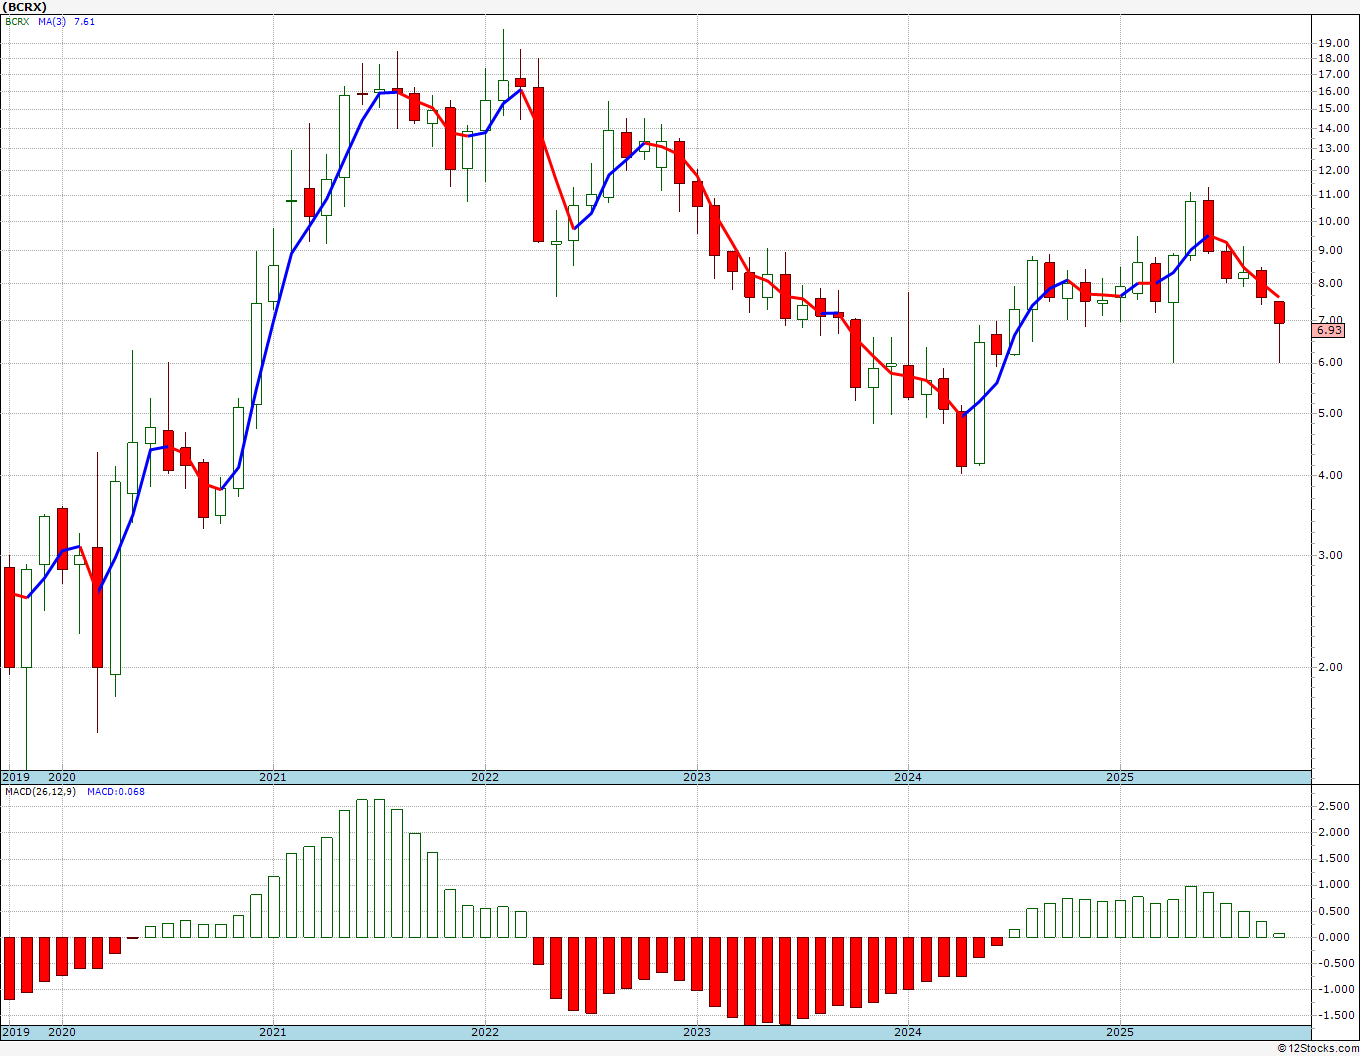Click the (BCRX) chart title
The image size is (1360, 1056).
coord(25,6)
